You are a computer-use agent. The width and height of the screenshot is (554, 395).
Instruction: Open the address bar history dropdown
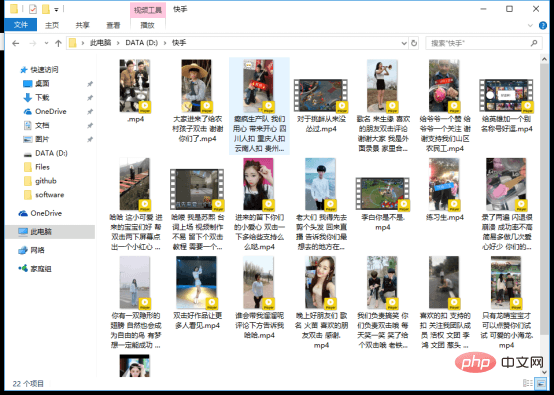[x=404, y=43]
